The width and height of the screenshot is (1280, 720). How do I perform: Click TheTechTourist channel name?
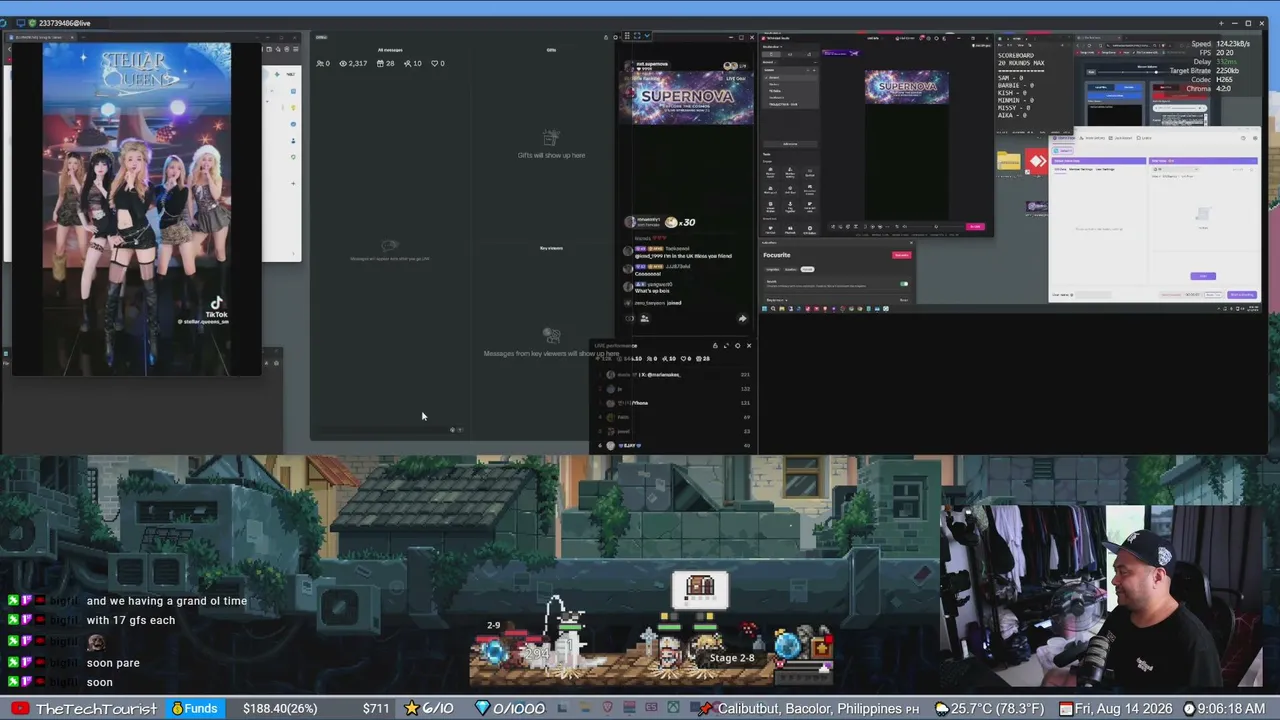click(x=96, y=709)
